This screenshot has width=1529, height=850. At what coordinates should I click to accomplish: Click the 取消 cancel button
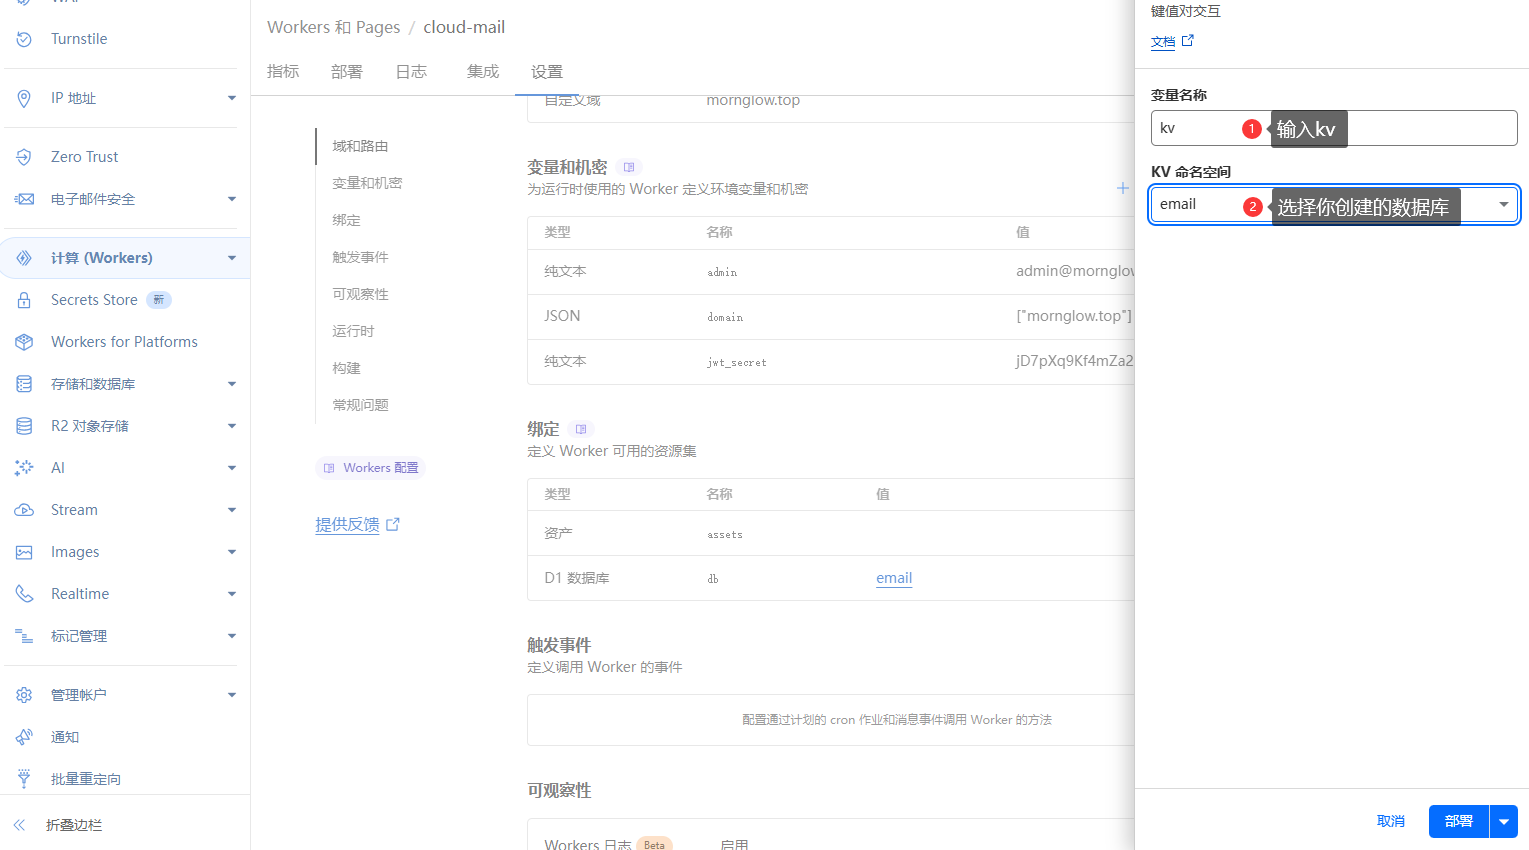click(1390, 821)
